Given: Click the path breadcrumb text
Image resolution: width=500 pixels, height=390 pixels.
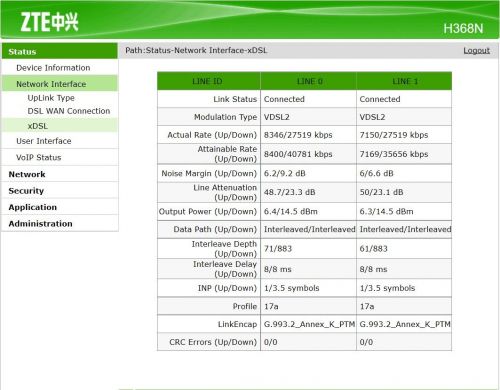Looking at the screenshot, I should 196,50.
